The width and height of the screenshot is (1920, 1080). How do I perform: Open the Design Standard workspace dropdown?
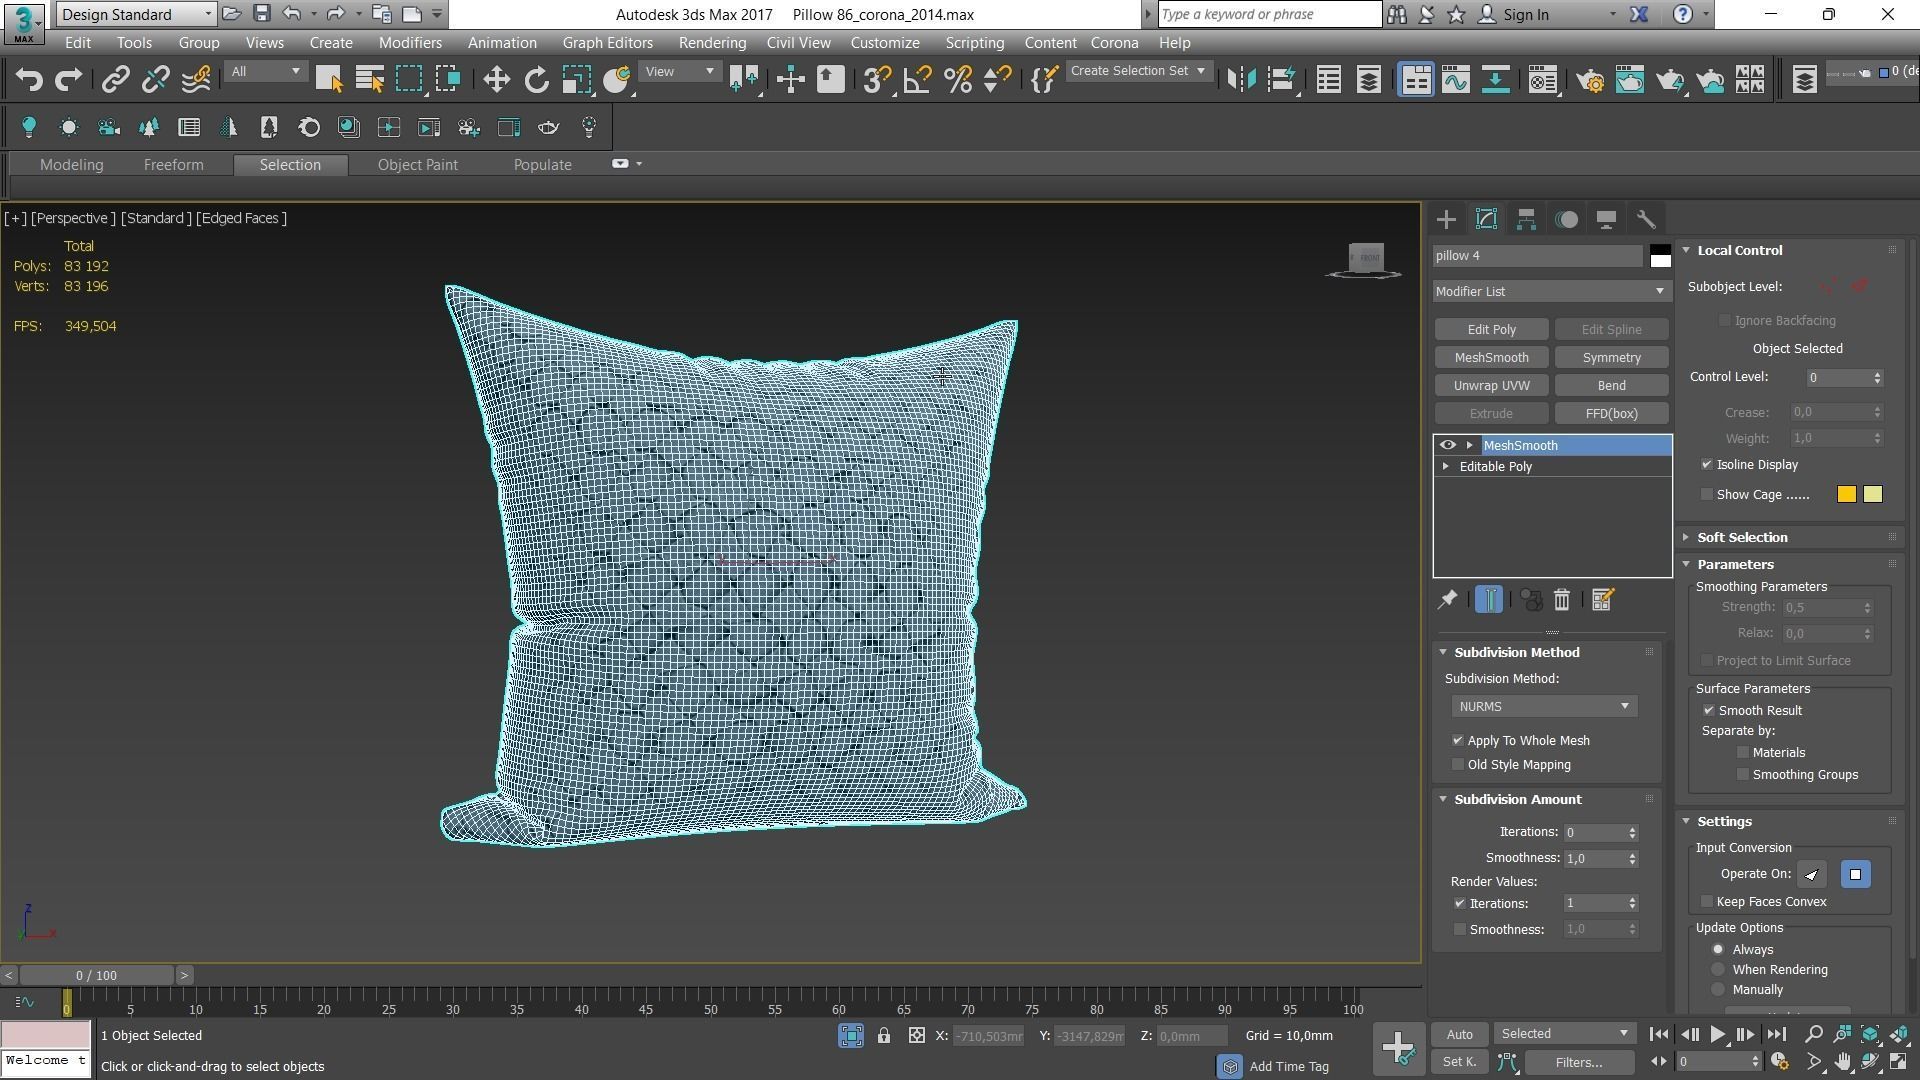[136, 14]
